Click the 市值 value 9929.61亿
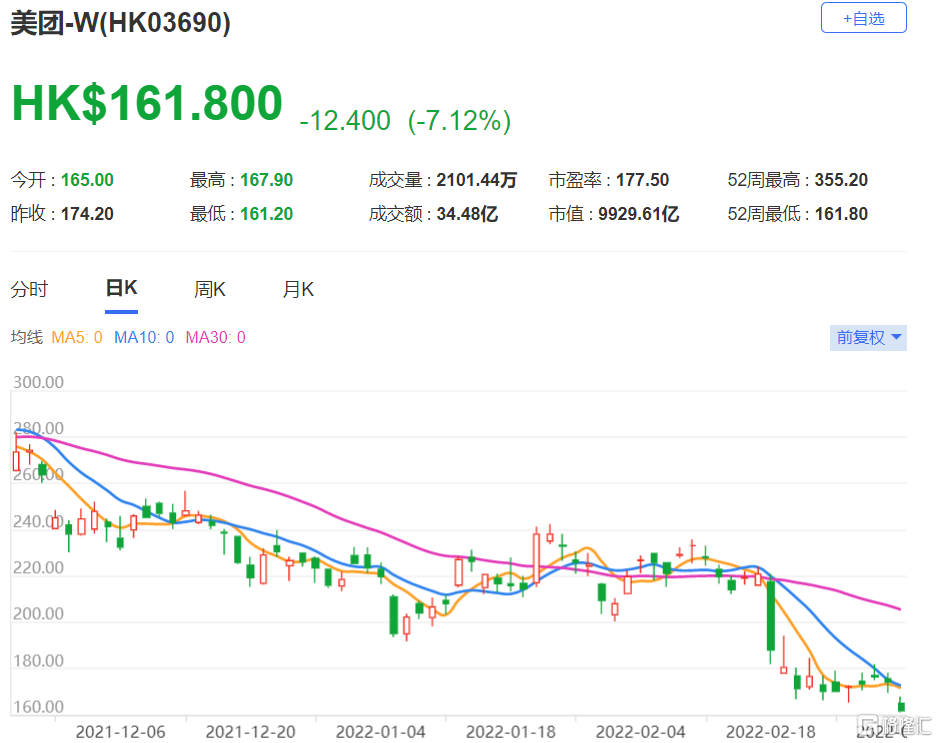 click(x=638, y=214)
